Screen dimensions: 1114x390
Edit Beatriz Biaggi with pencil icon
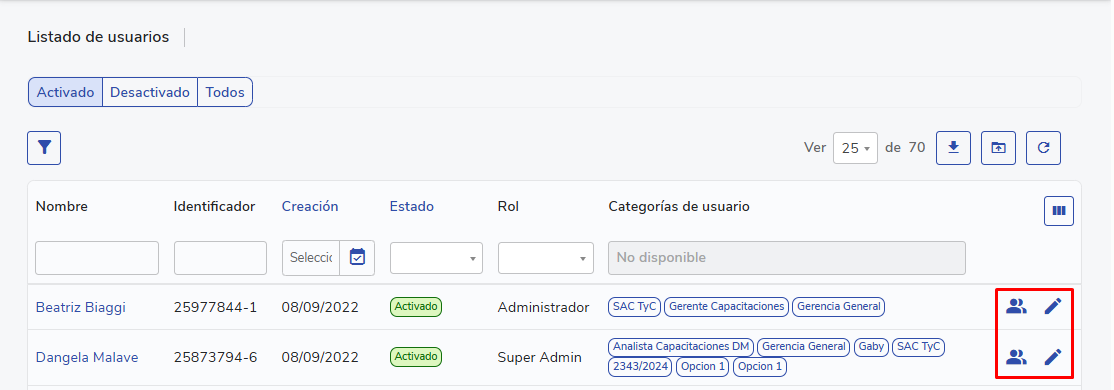point(1053,307)
